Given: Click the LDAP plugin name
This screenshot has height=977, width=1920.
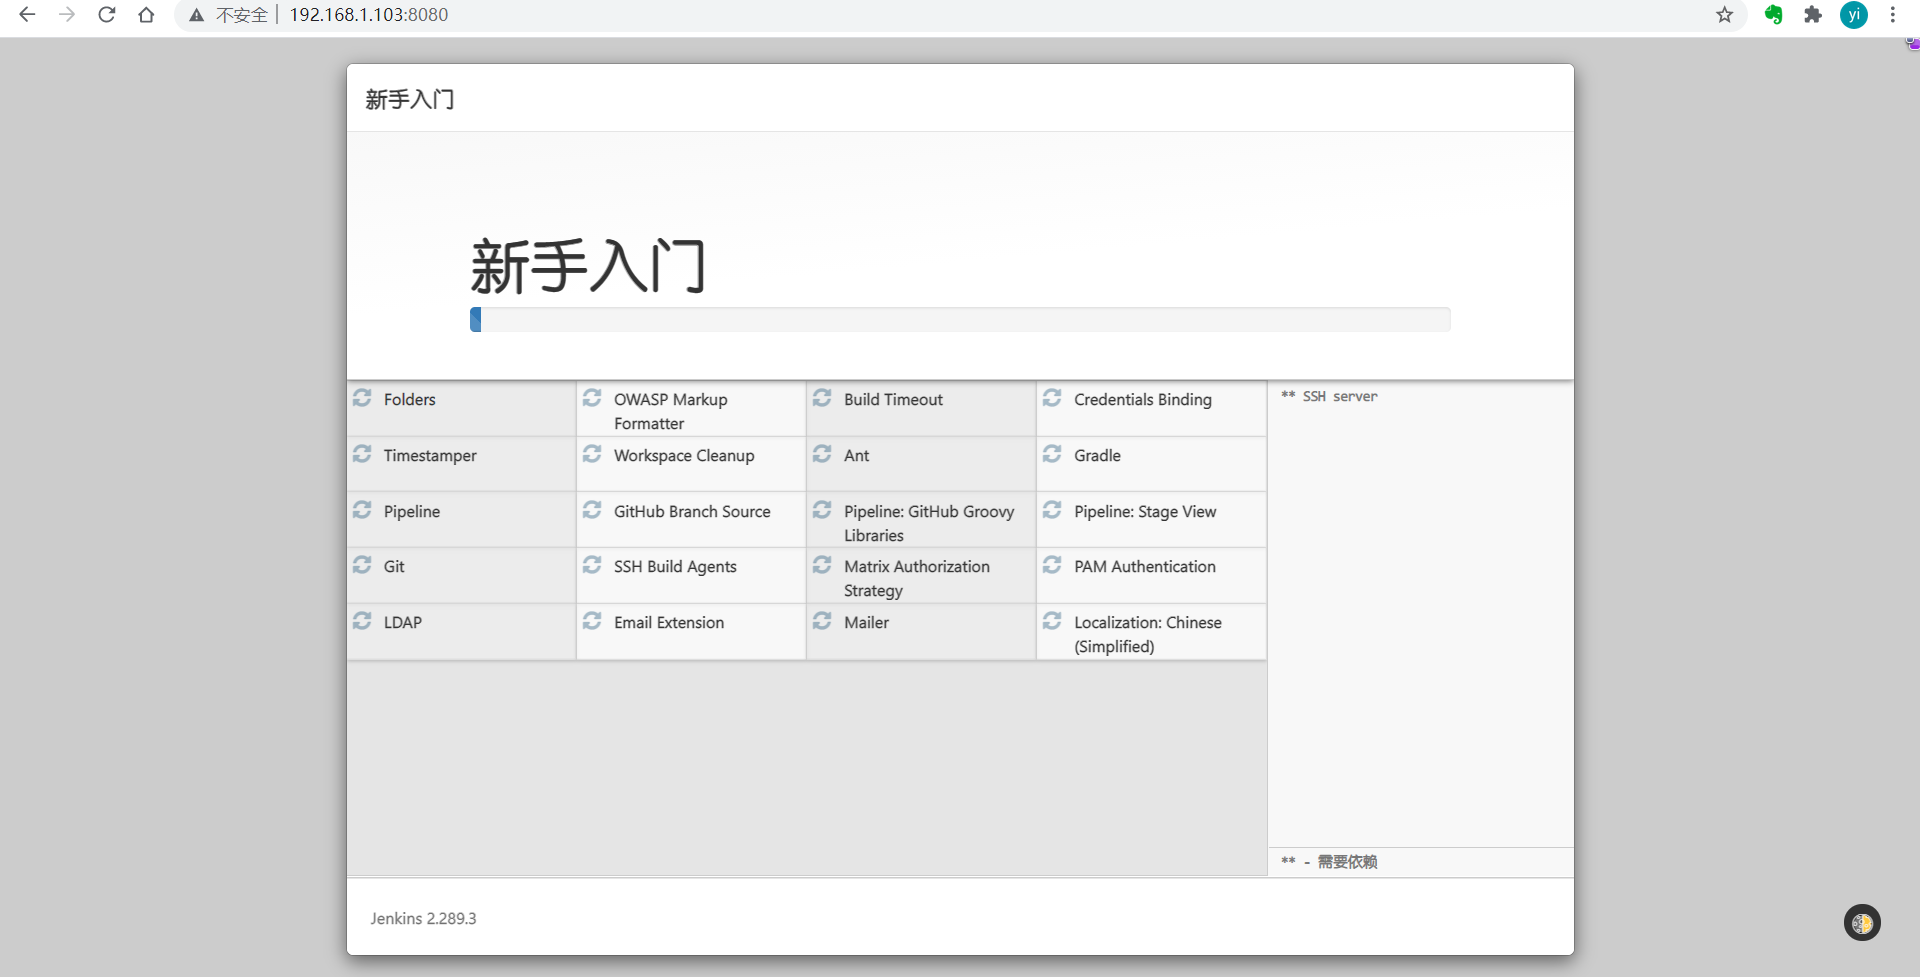Looking at the screenshot, I should (x=403, y=623).
